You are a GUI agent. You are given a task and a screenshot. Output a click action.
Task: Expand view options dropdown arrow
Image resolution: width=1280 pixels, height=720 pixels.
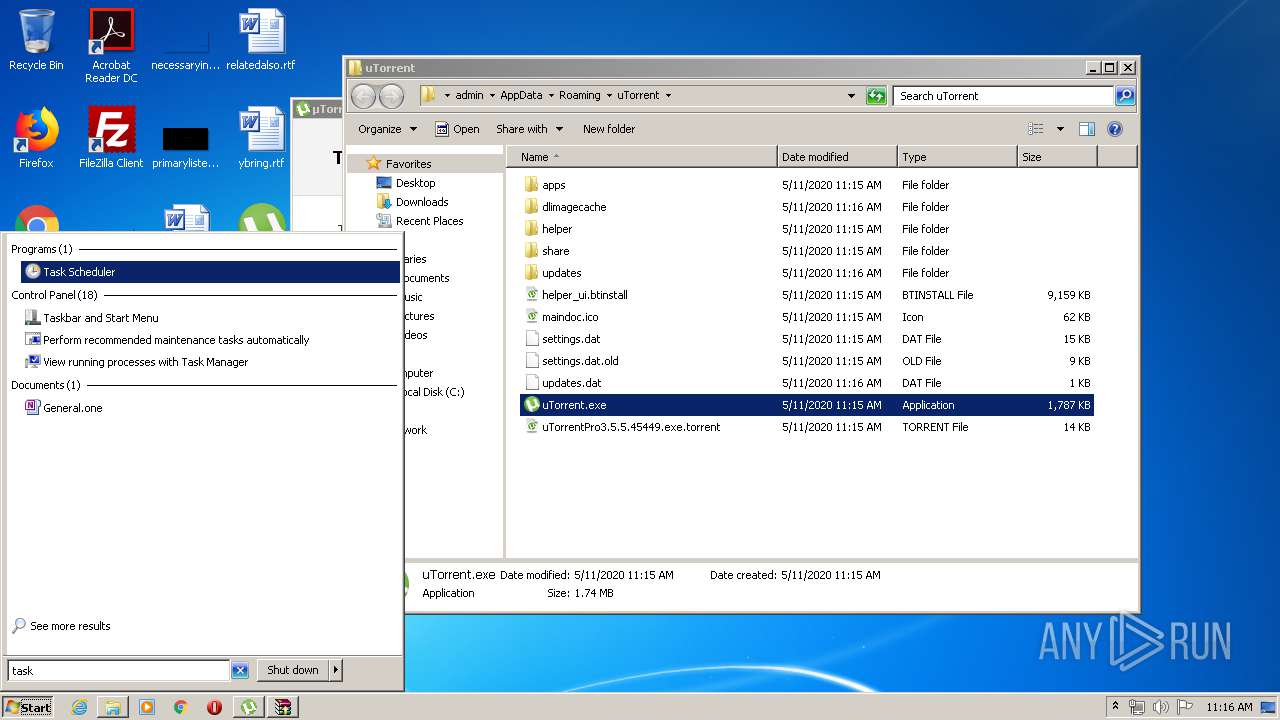(1060, 129)
